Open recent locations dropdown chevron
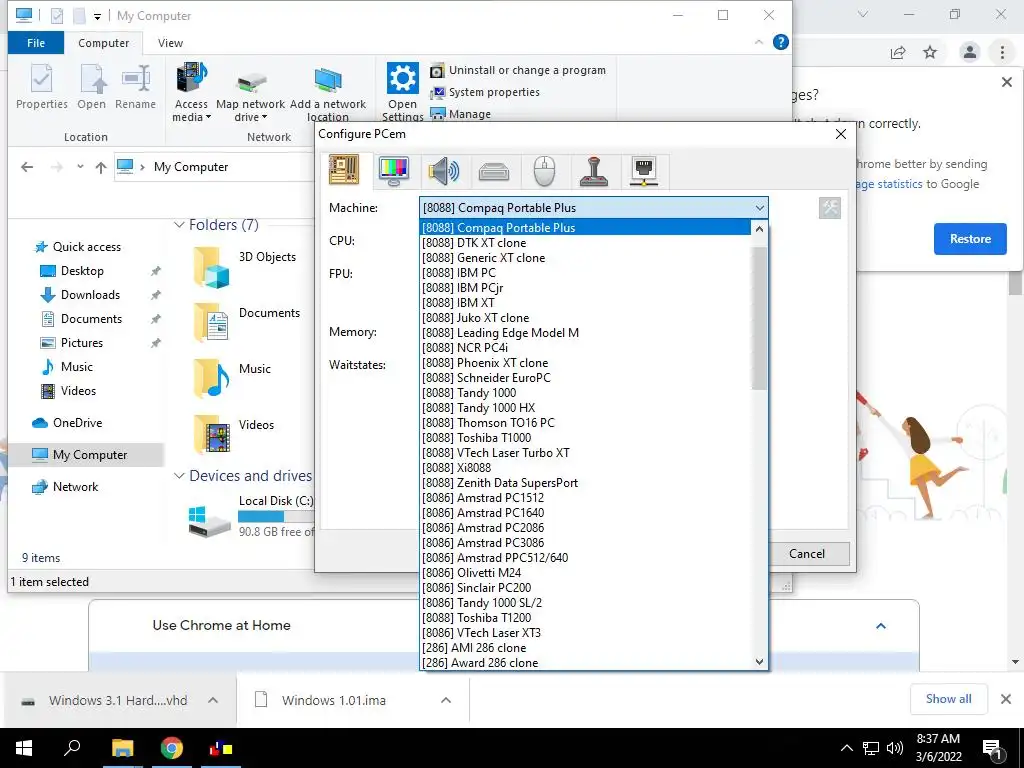 click(80, 167)
